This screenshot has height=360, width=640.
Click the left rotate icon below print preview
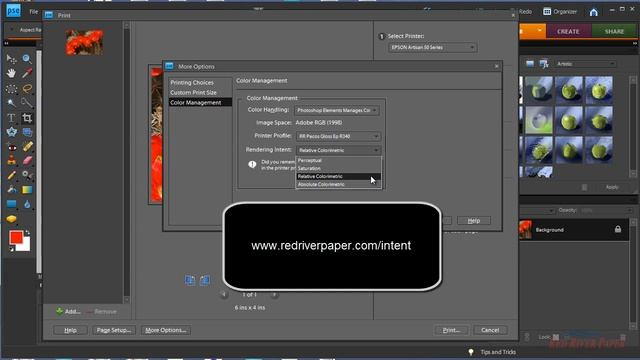(x=190, y=280)
